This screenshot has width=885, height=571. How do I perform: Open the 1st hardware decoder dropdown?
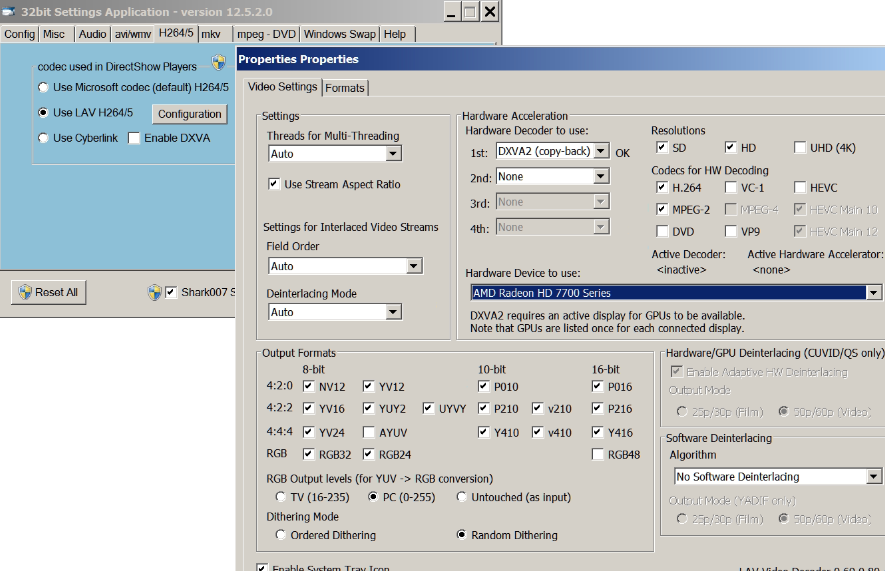pyautogui.click(x=600, y=151)
